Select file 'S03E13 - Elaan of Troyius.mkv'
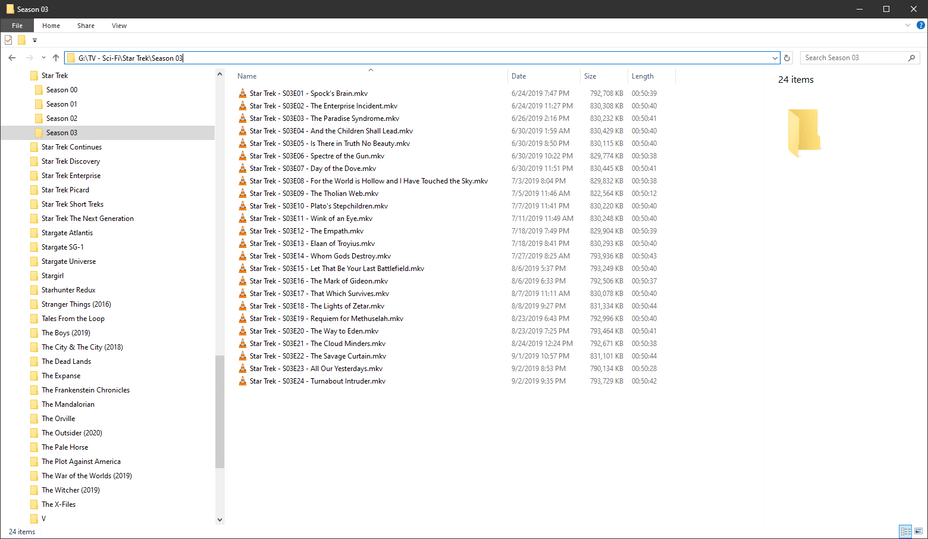The width and height of the screenshot is (928, 539). coord(312,244)
